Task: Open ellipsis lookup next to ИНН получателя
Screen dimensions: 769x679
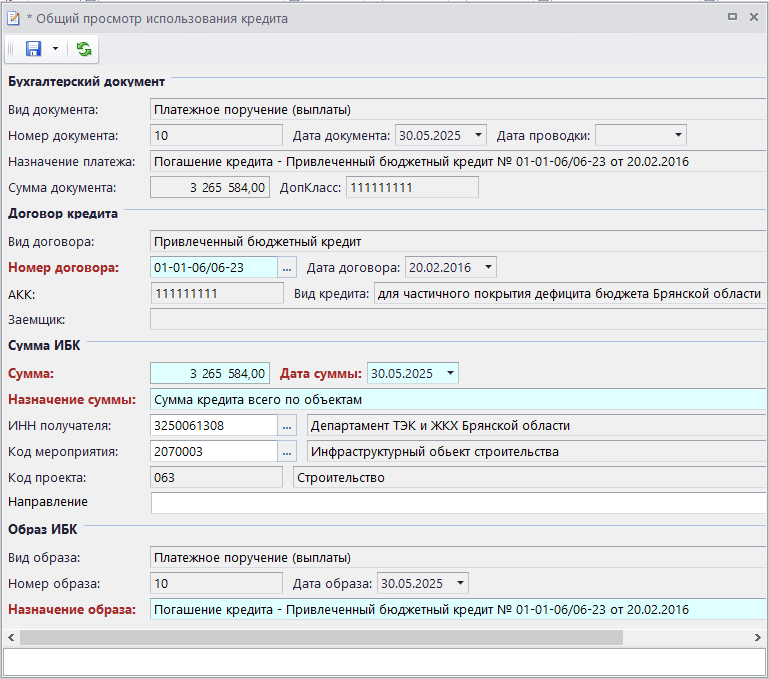Action: [287, 425]
